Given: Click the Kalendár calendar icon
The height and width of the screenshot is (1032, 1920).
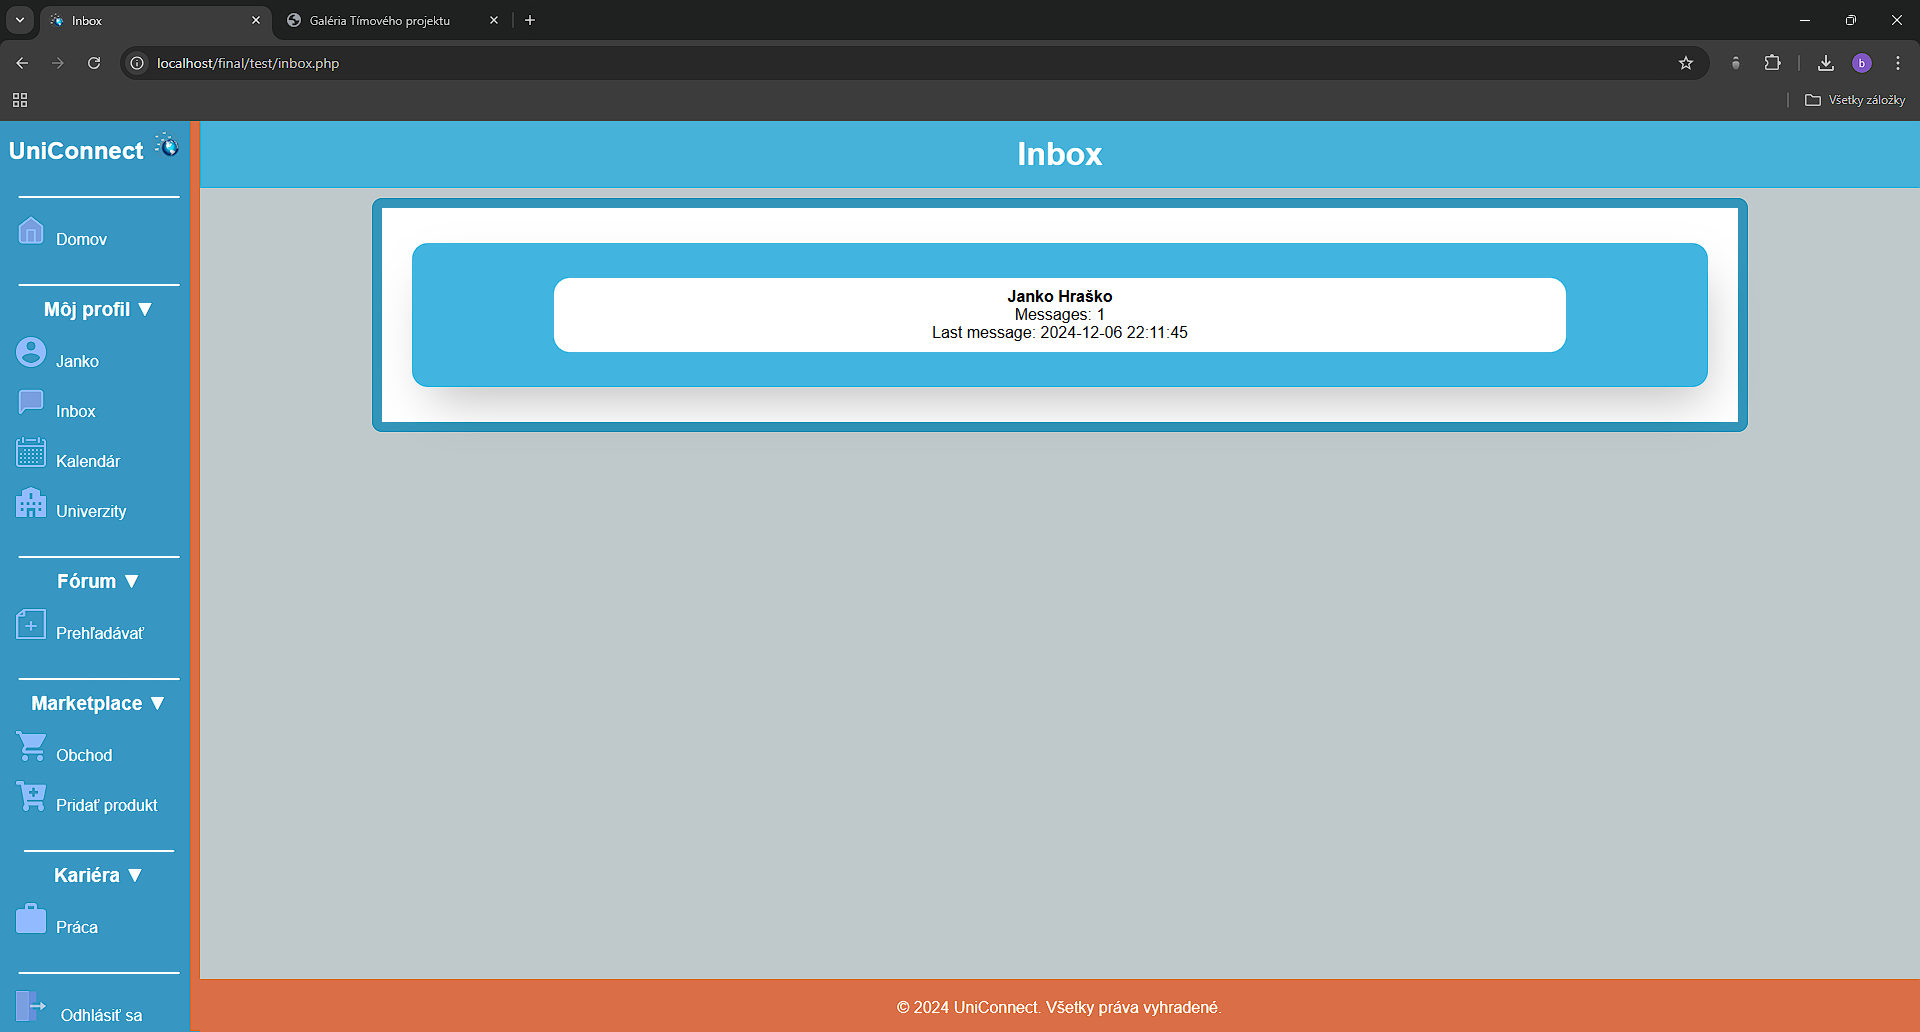Looking at the screenshot, I should [x=31, y=452].
